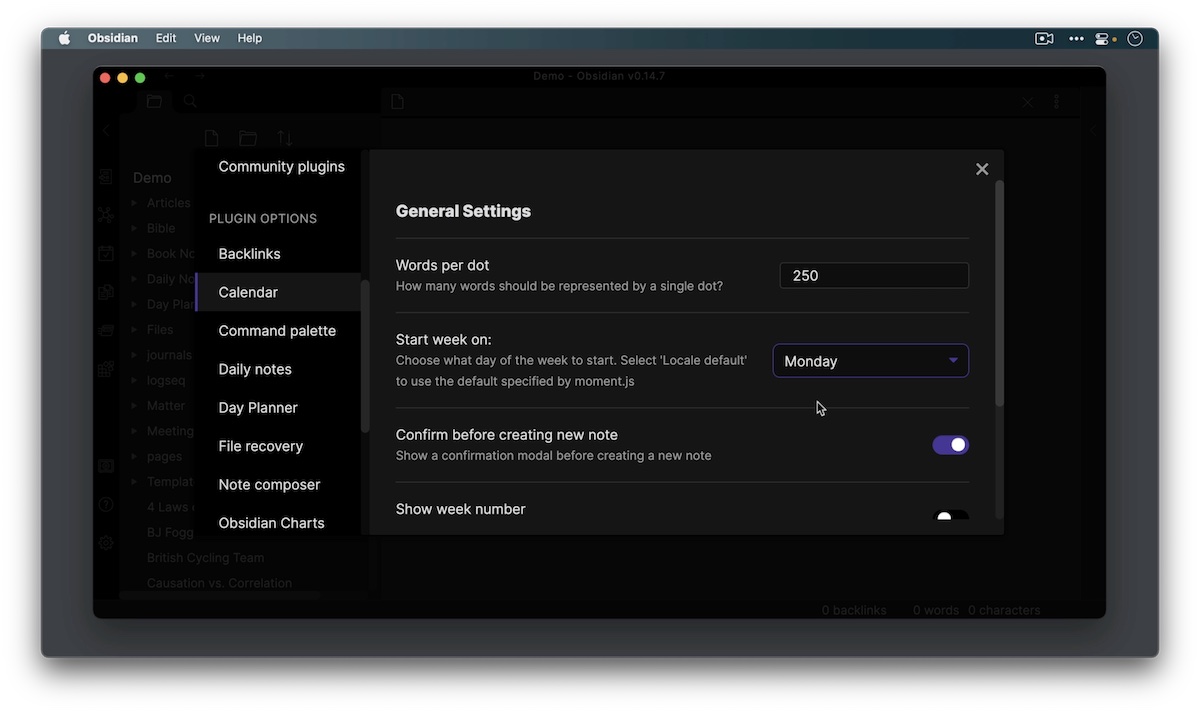This screenshot has height=712, width=1200.
Task: Expand the Articles folder
Action: [x=134, y=203]
